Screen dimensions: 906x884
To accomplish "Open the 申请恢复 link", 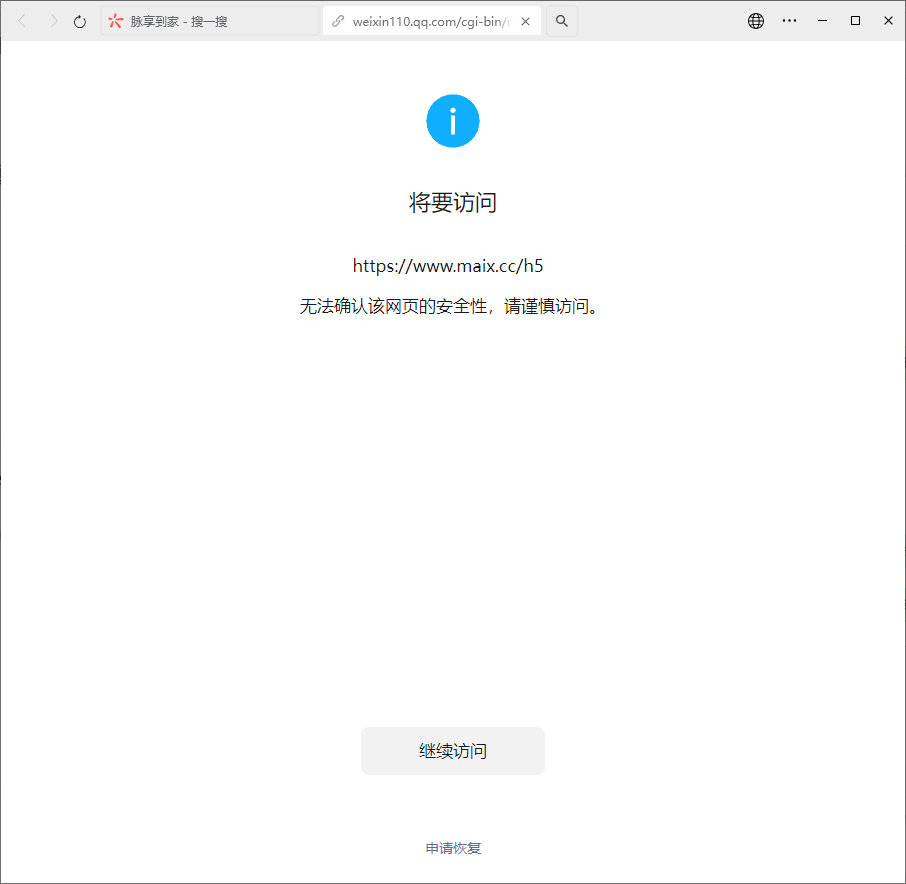I will pos(453,848).
